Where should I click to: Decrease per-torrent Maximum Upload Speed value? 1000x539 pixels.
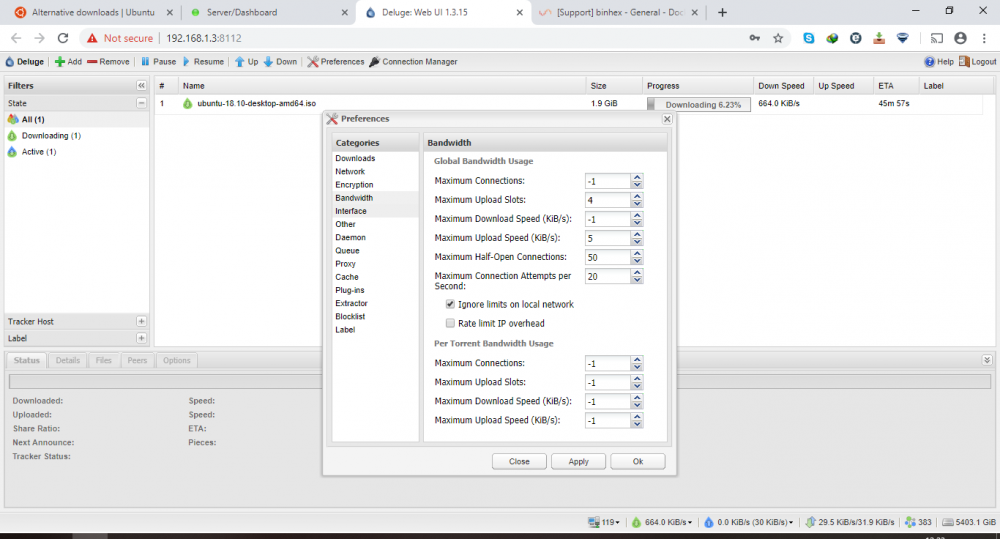pos(637,424)
